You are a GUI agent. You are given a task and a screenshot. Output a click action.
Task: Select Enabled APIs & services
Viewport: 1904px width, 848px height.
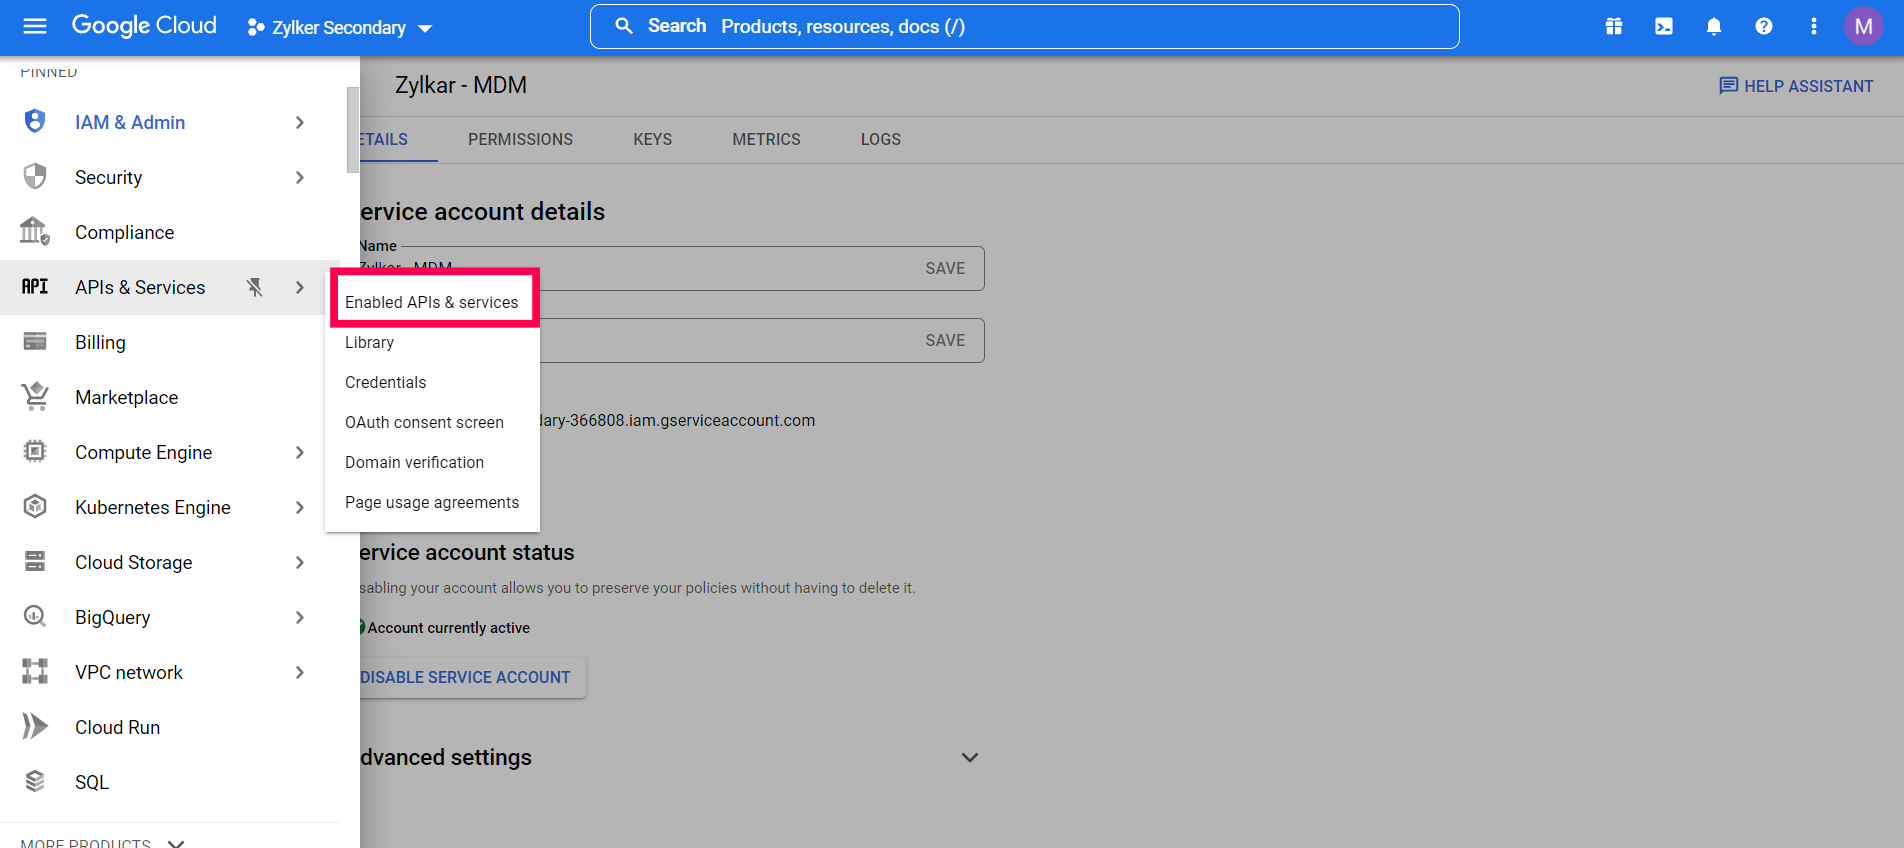(432, 302)
